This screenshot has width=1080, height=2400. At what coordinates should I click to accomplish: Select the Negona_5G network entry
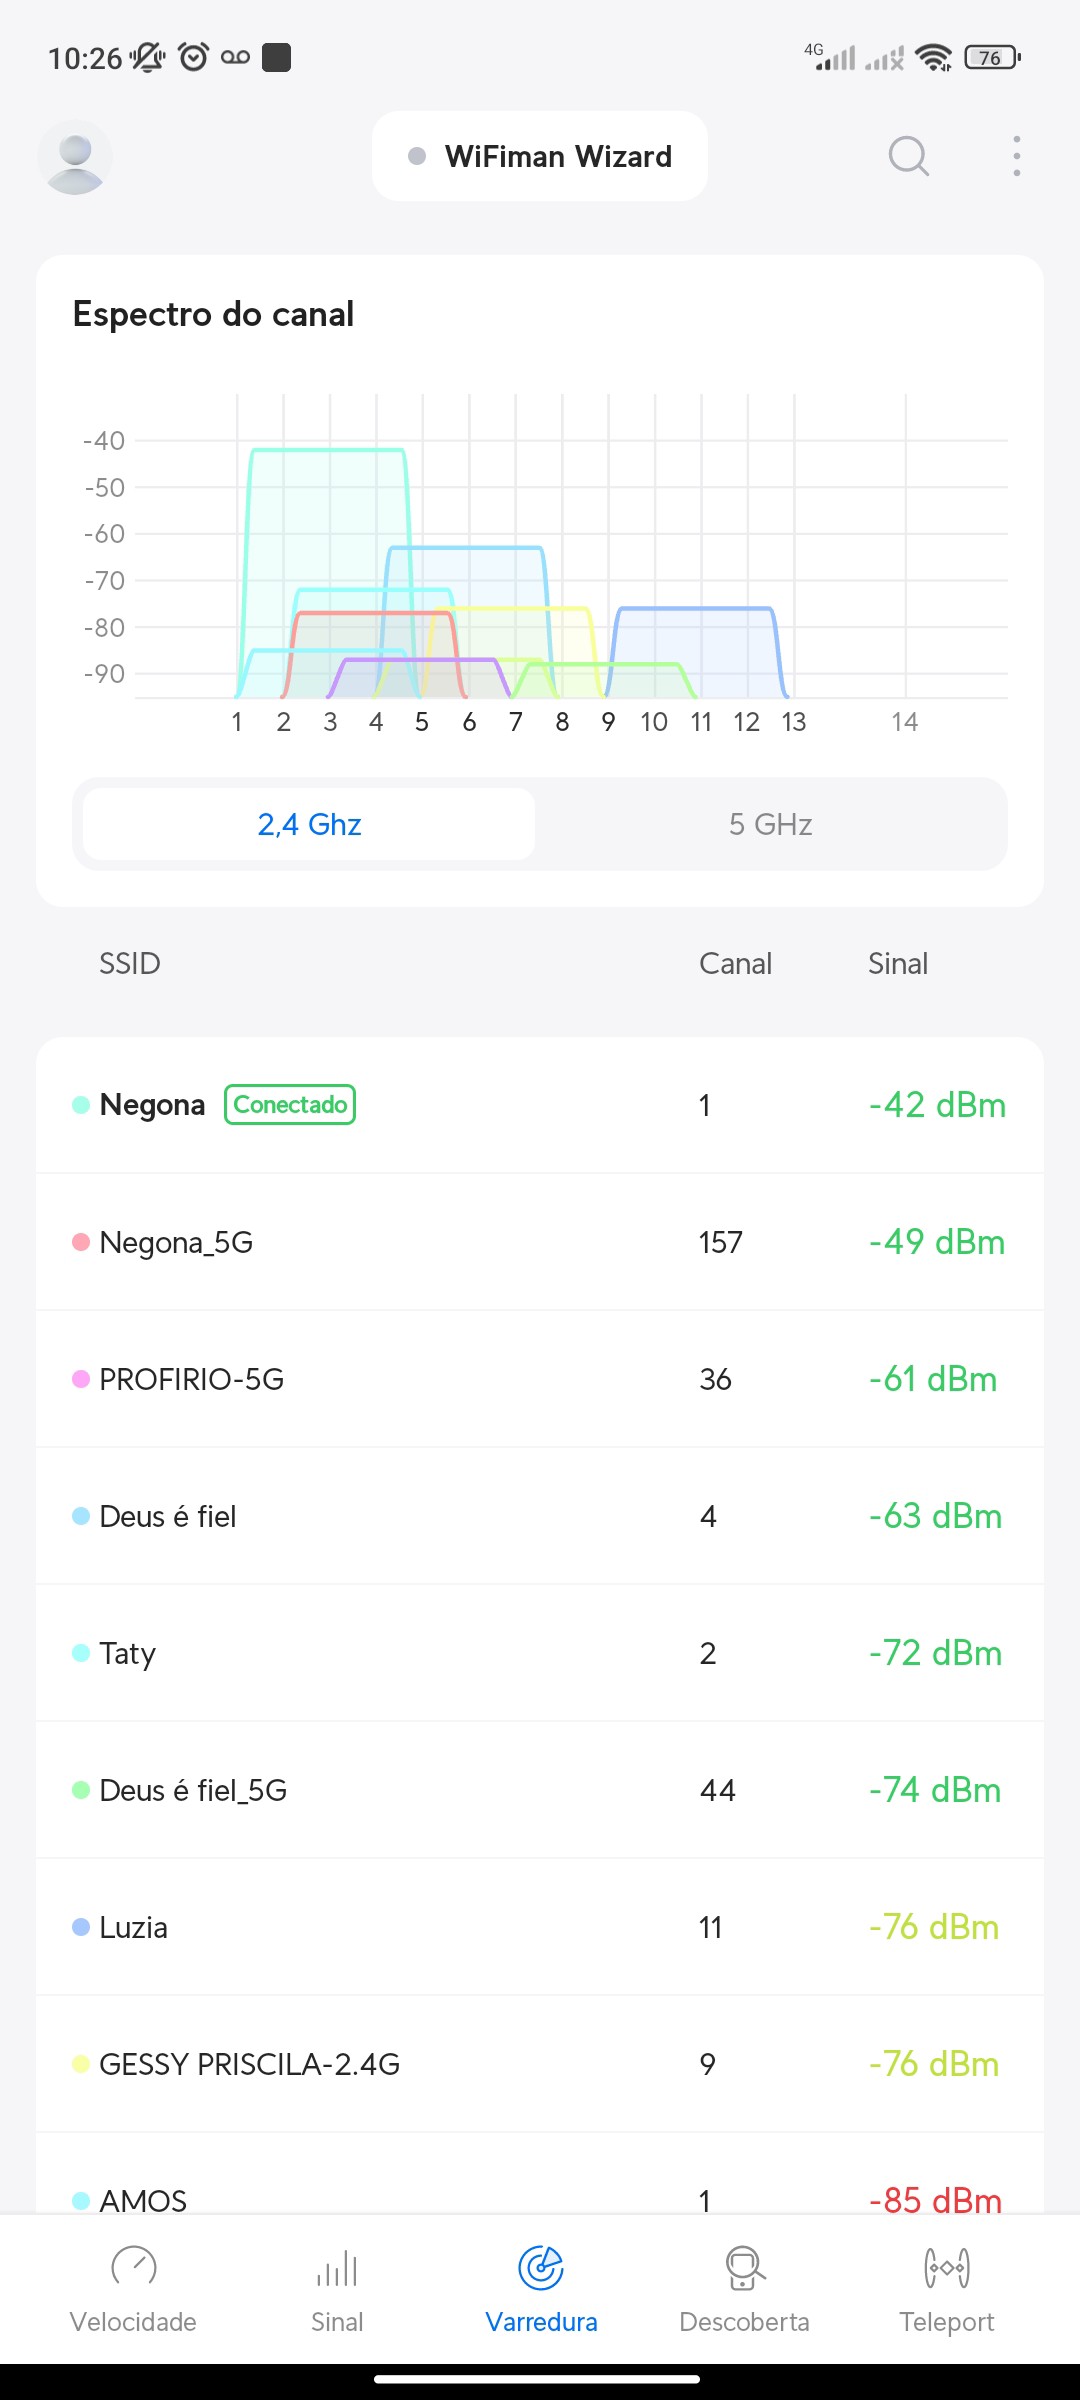(x=540, y=1242)
